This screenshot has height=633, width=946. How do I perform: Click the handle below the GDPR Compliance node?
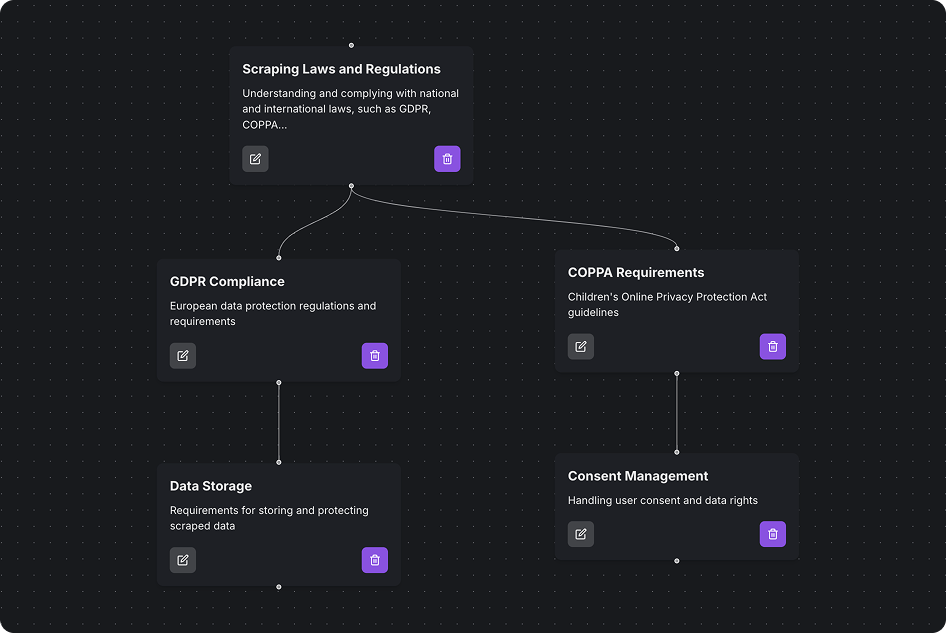277,381
